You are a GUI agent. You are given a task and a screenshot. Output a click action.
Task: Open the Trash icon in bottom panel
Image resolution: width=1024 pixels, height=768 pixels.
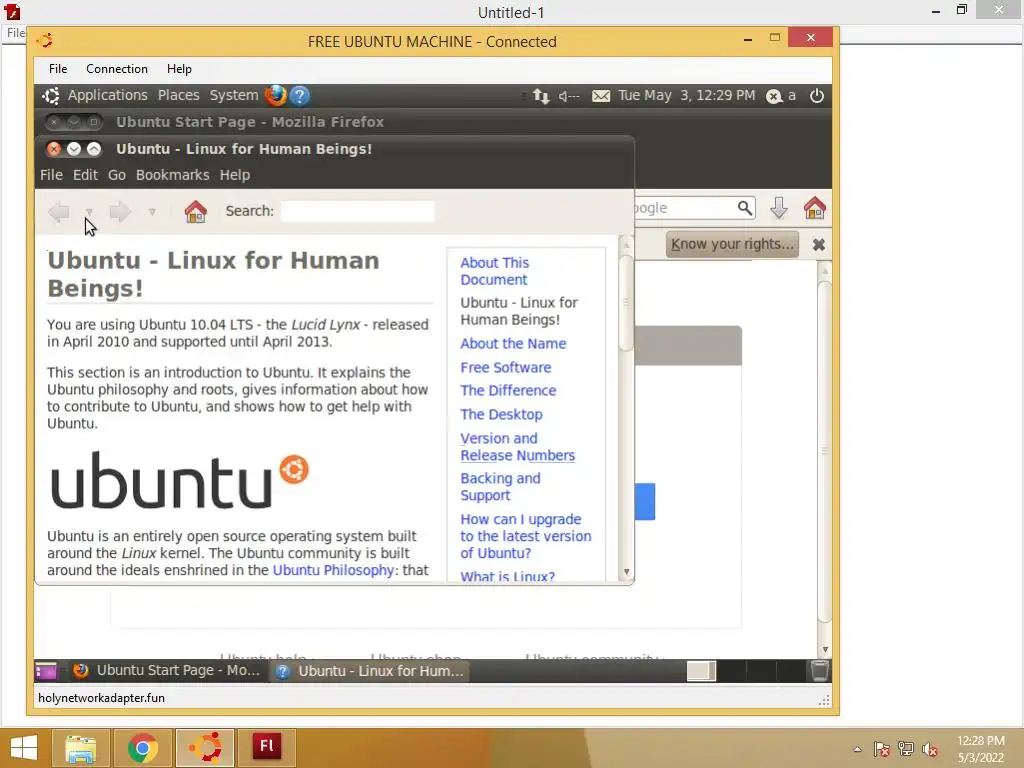click(x=819, y=671)
